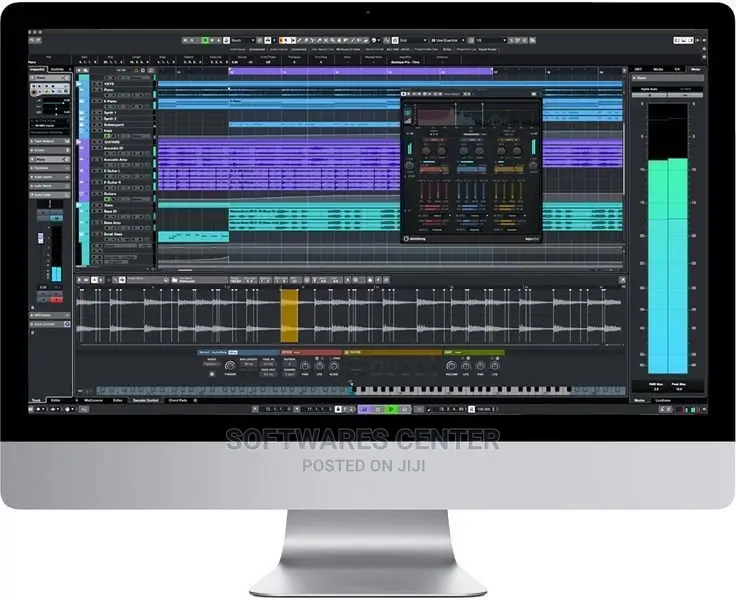Select the E-Piano track name
The image size is (736, 600).
pos(111,101)
